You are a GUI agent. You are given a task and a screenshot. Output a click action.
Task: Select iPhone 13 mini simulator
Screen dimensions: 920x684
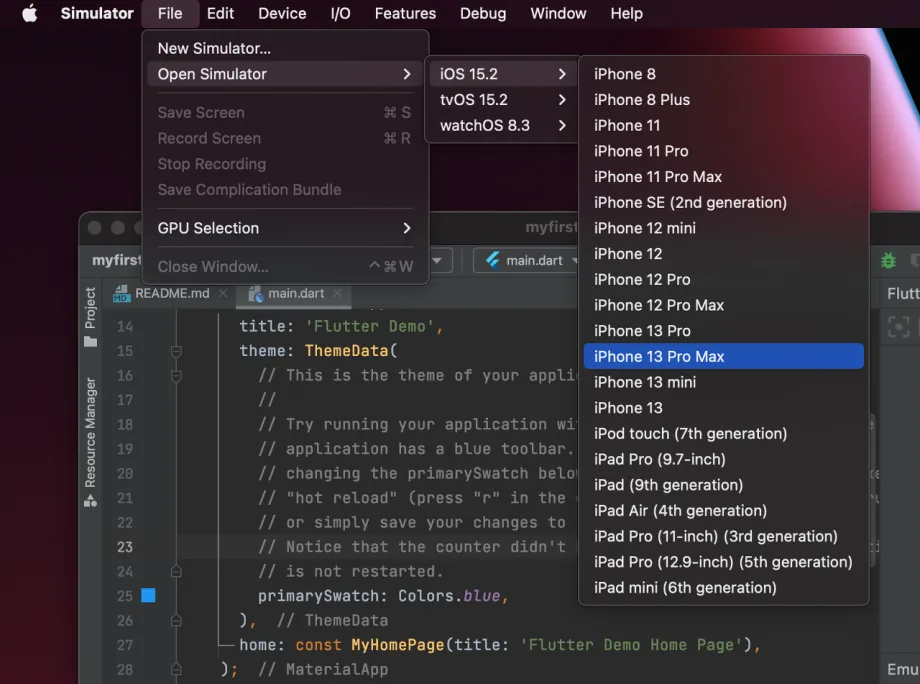tap(723, 382)
